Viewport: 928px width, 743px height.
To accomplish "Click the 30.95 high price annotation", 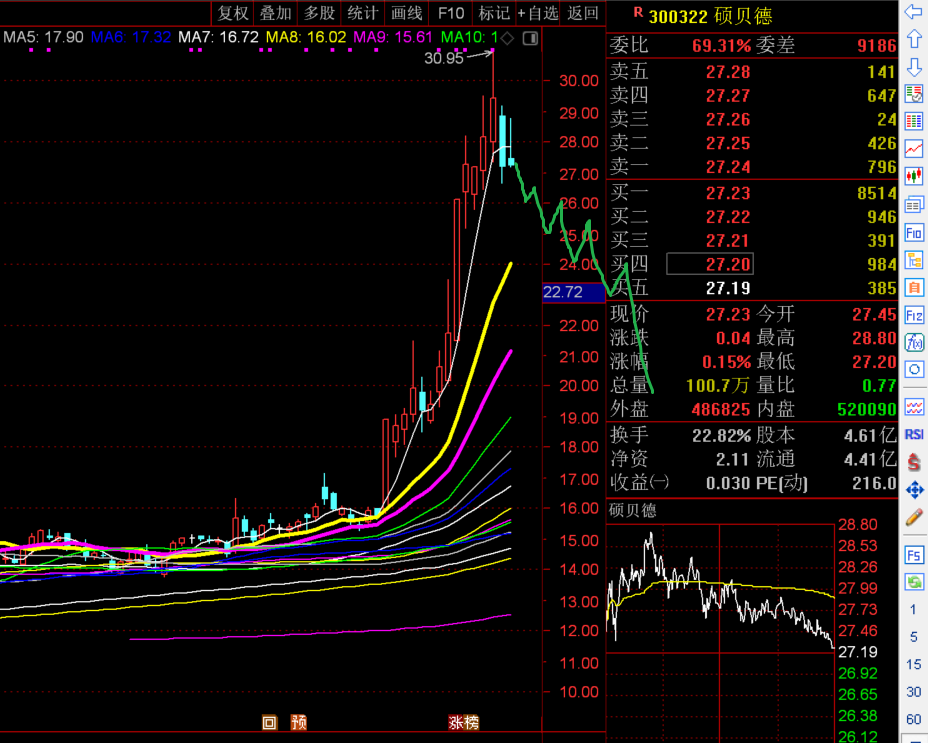I will coord(444,58).
